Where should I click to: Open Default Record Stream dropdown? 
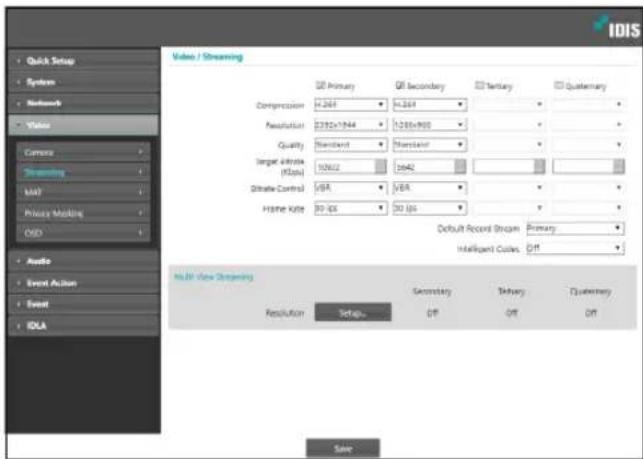click(x=575, y=228)
